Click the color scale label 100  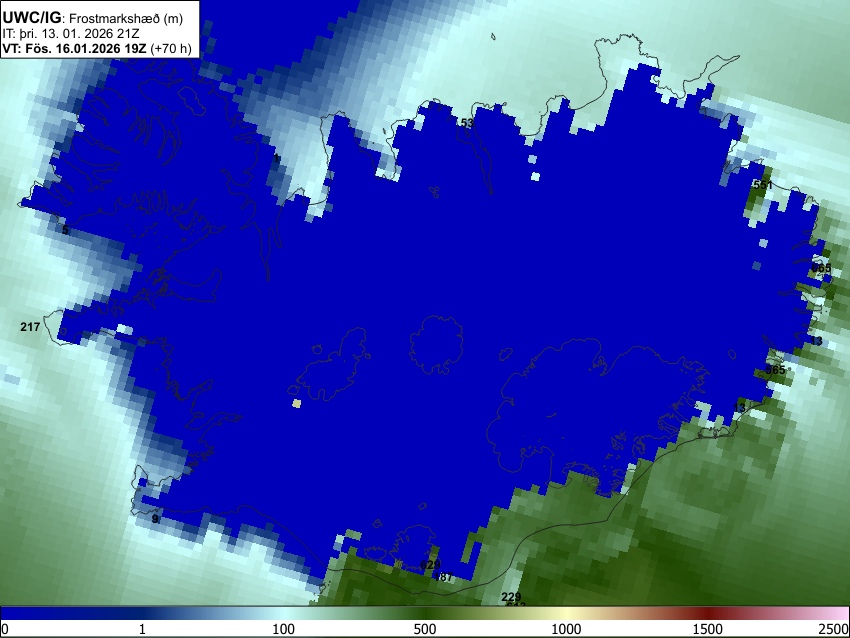point(283,629)
